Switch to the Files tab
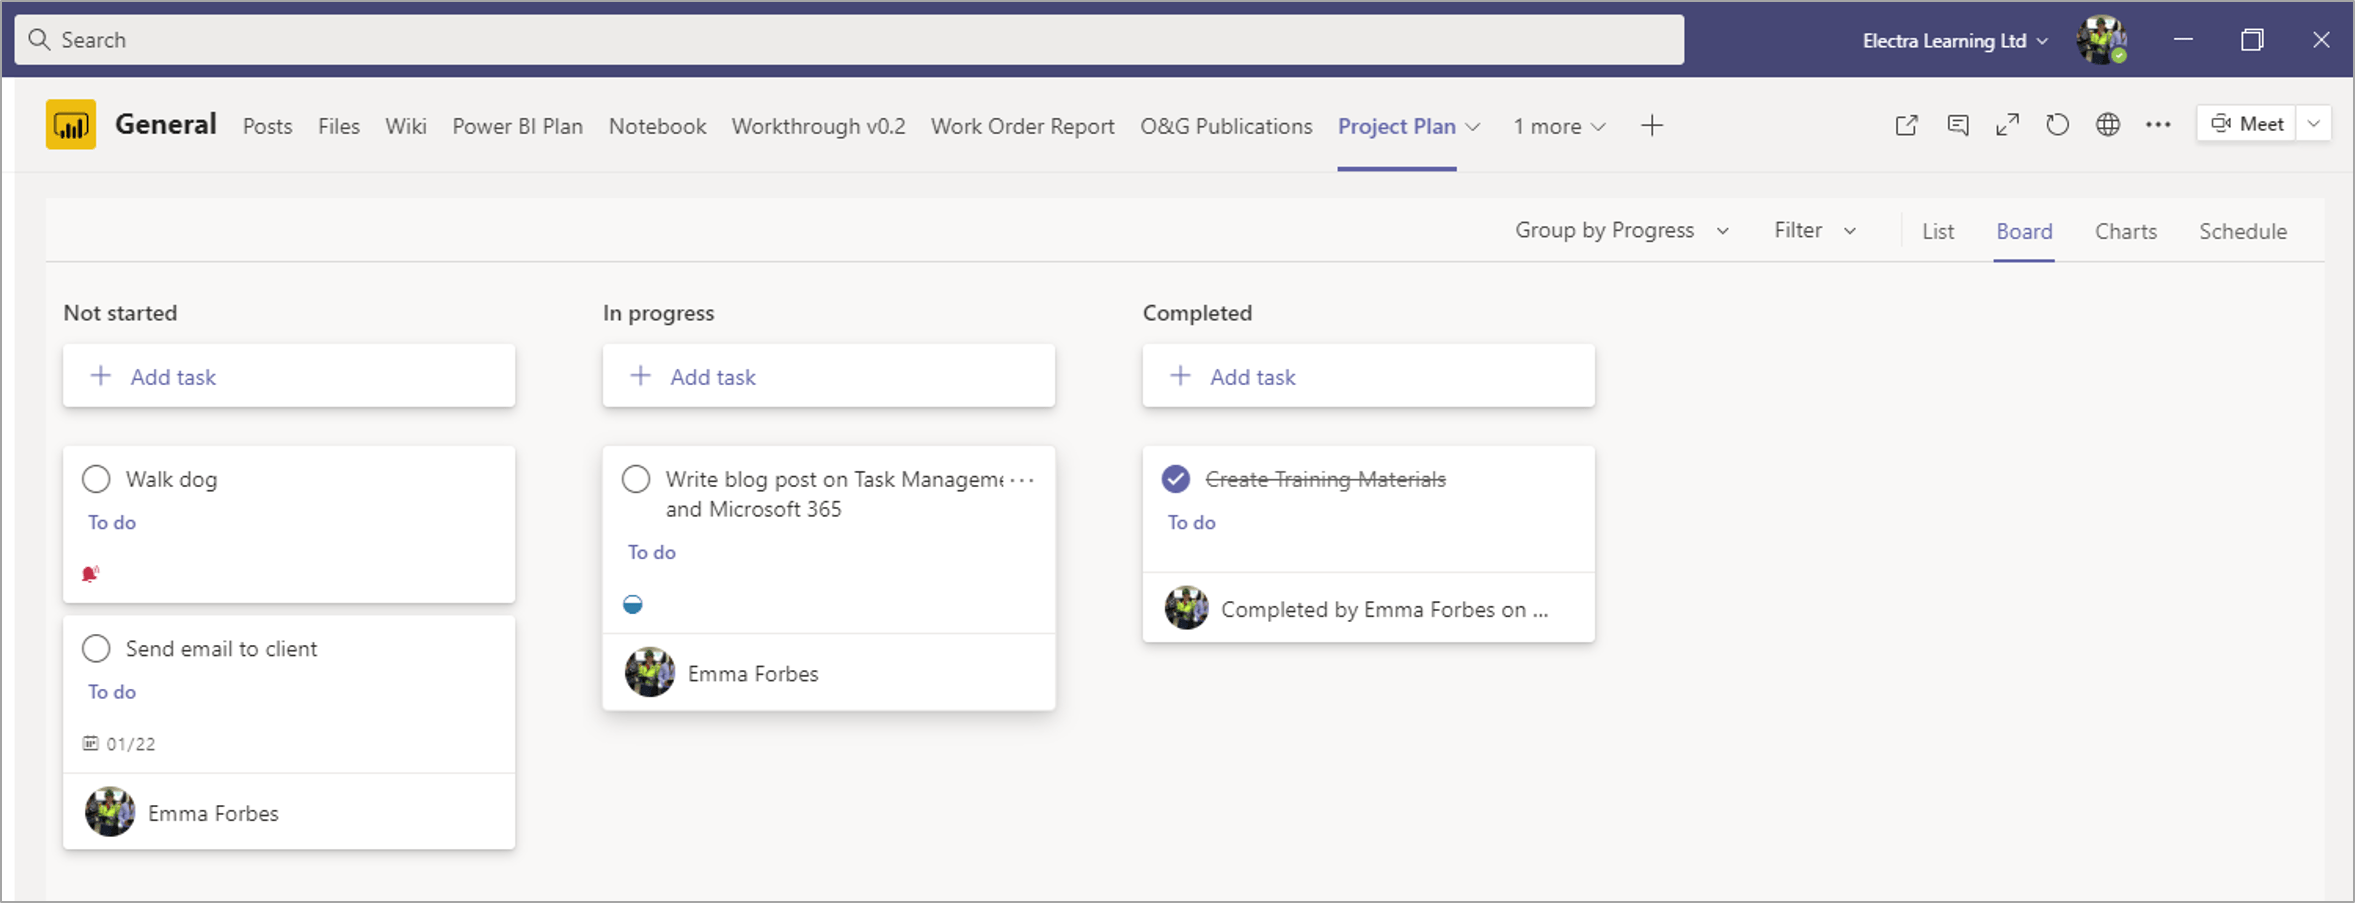Viewport: 2355px width, 903px height. pyautogui.click(x=339, y=126)
